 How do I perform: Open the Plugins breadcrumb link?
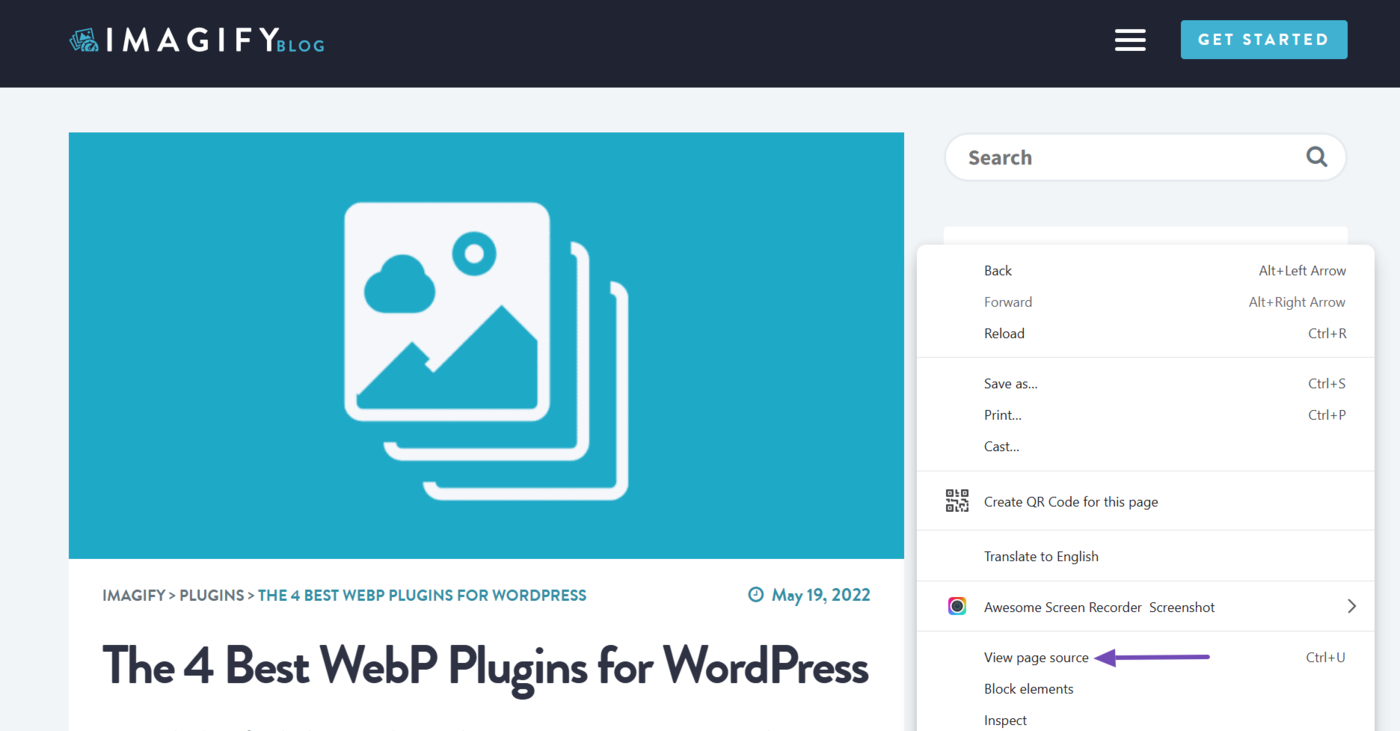point(212,595)
